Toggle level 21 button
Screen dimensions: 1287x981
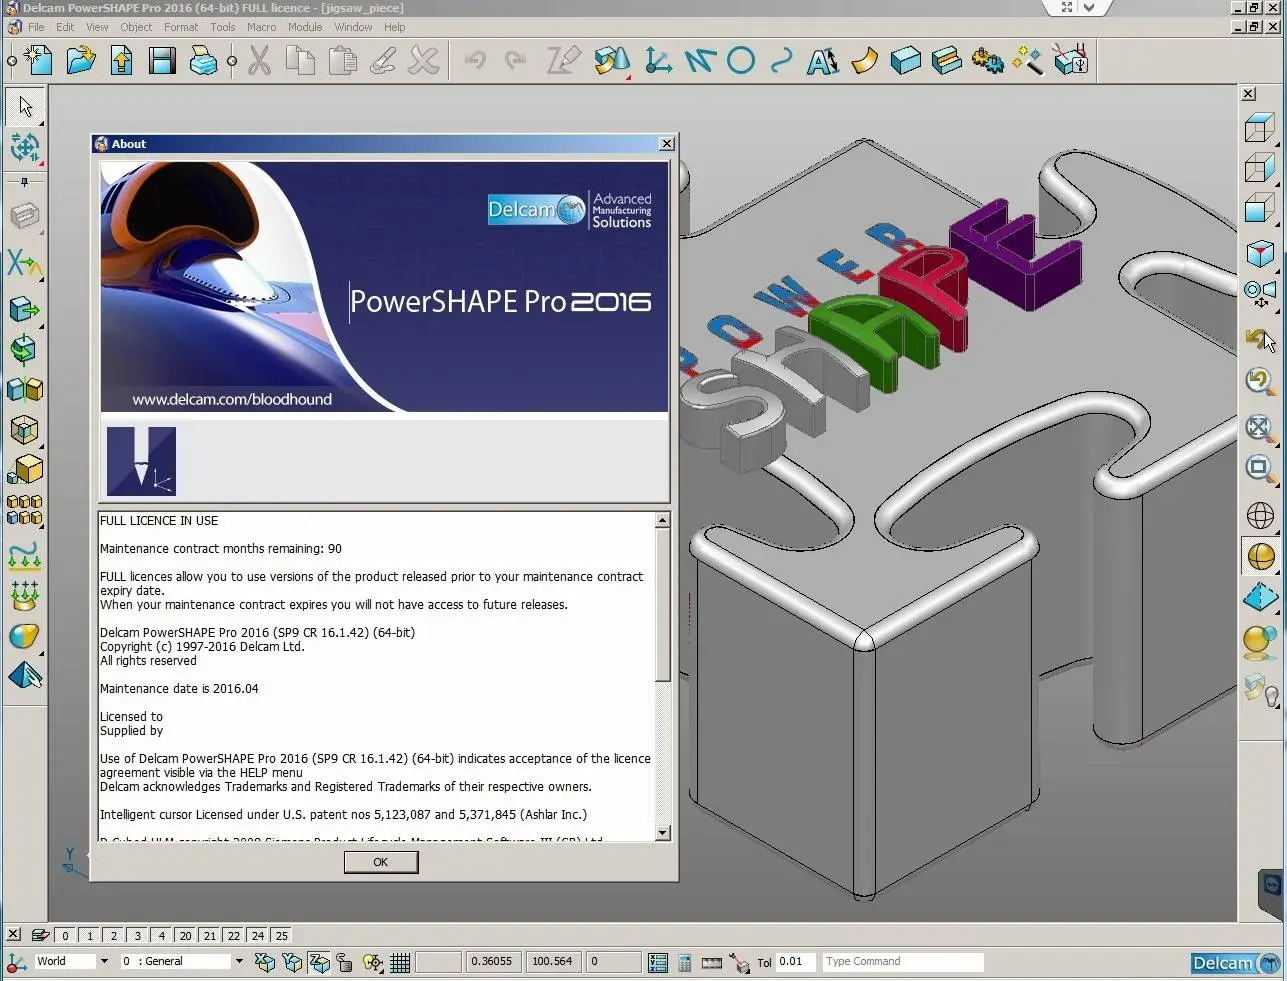tap(209, 936)
